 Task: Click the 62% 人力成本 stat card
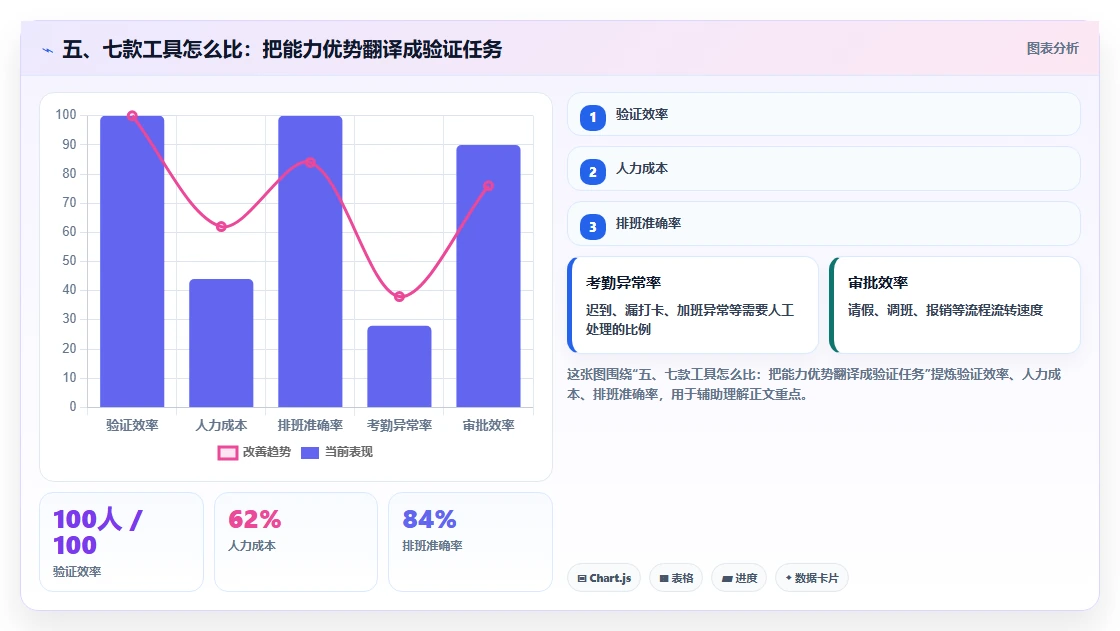296,542
